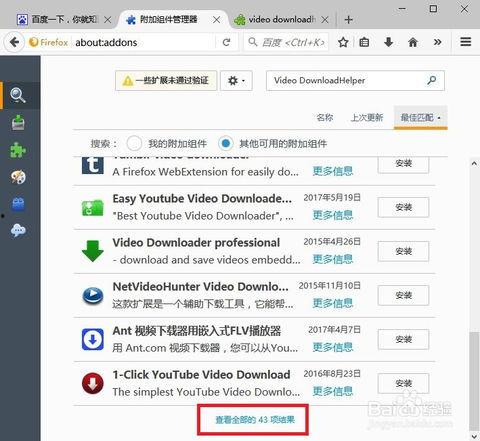Click the scrollbar down arrow
The width and height of the screenshot is (480, 441).
(x=474, y=436)
